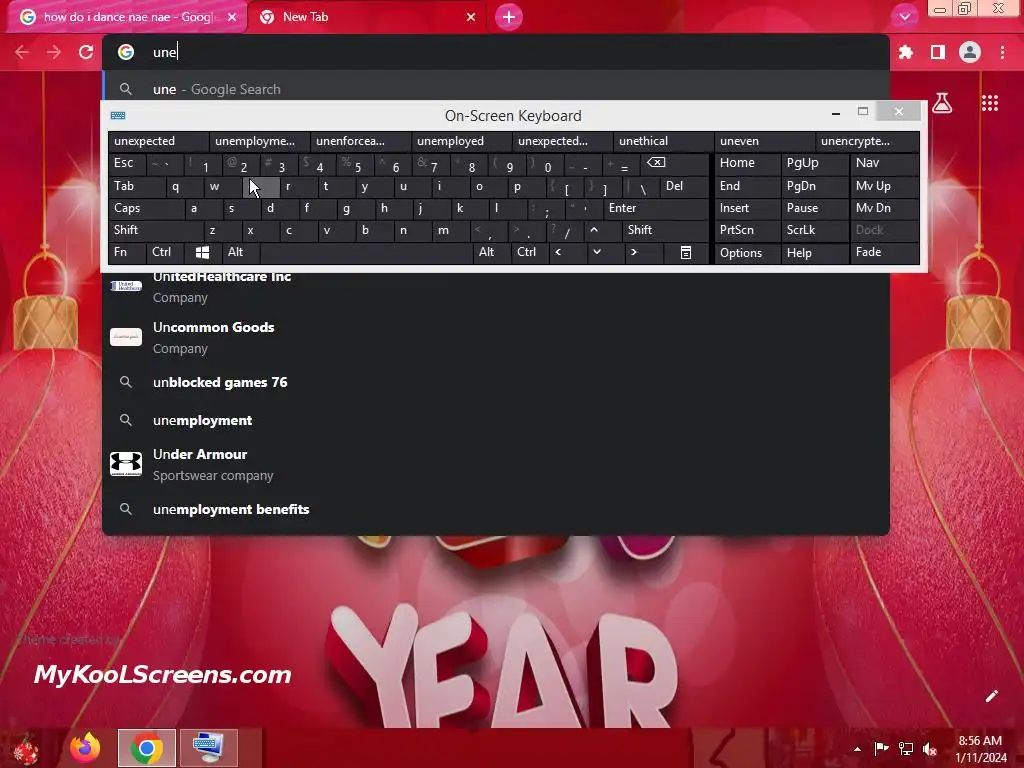Click the browser back arrow

pos(22,52)
